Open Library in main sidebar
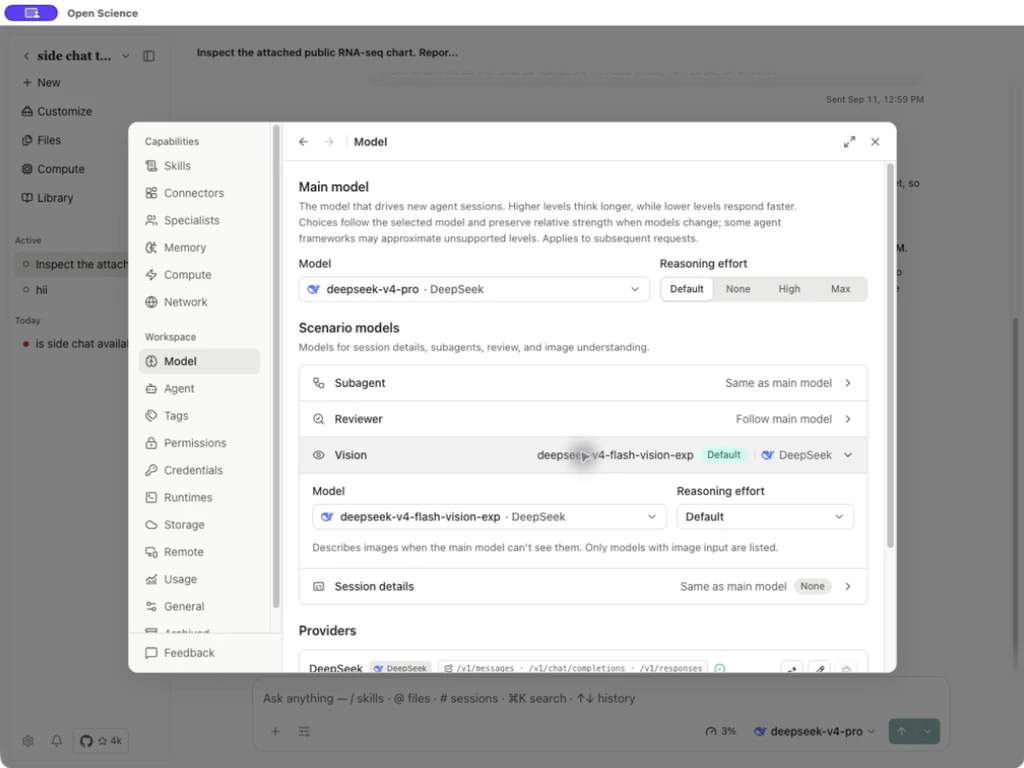This screenshot has width=1024, height=768. [x=47, y=197]
